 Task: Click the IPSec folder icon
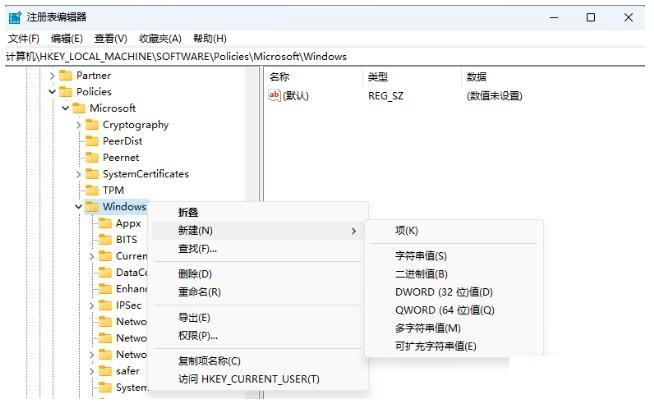(105, 305)
